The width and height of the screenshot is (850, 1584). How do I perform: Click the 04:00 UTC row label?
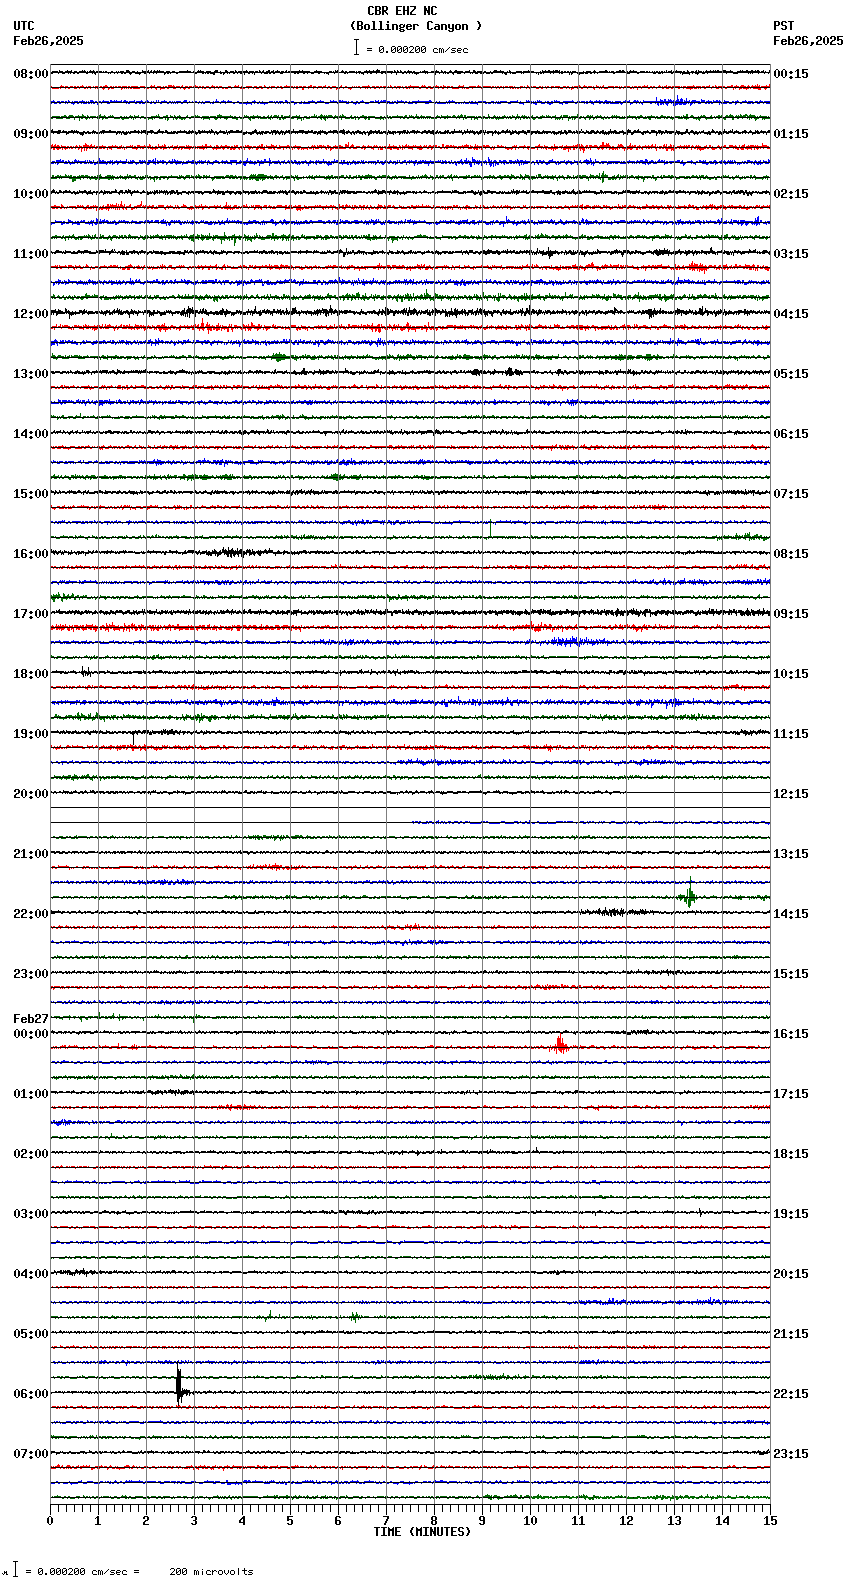[x=31, y=1274]
